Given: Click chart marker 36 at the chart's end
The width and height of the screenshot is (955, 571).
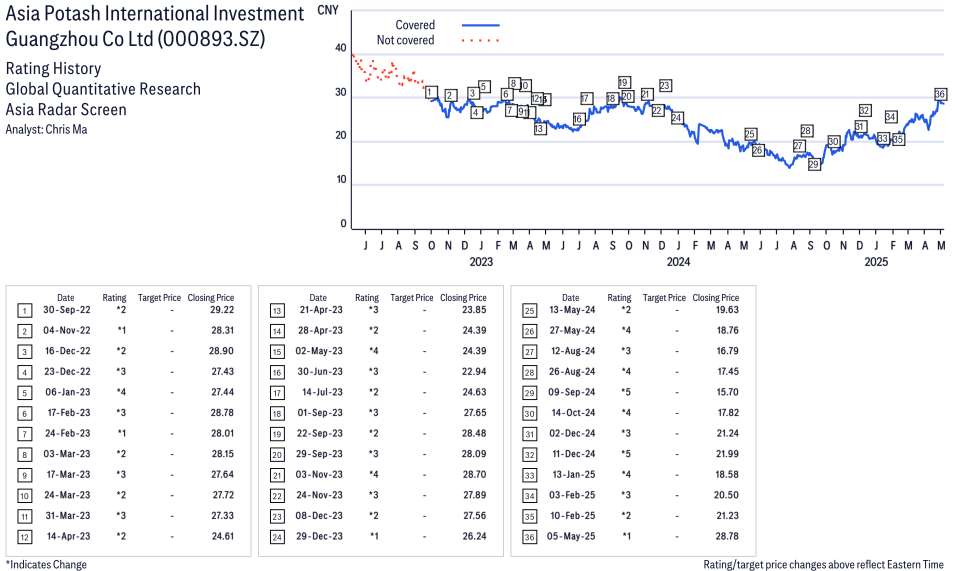Looking at the screenshot, I should point(940,94).
